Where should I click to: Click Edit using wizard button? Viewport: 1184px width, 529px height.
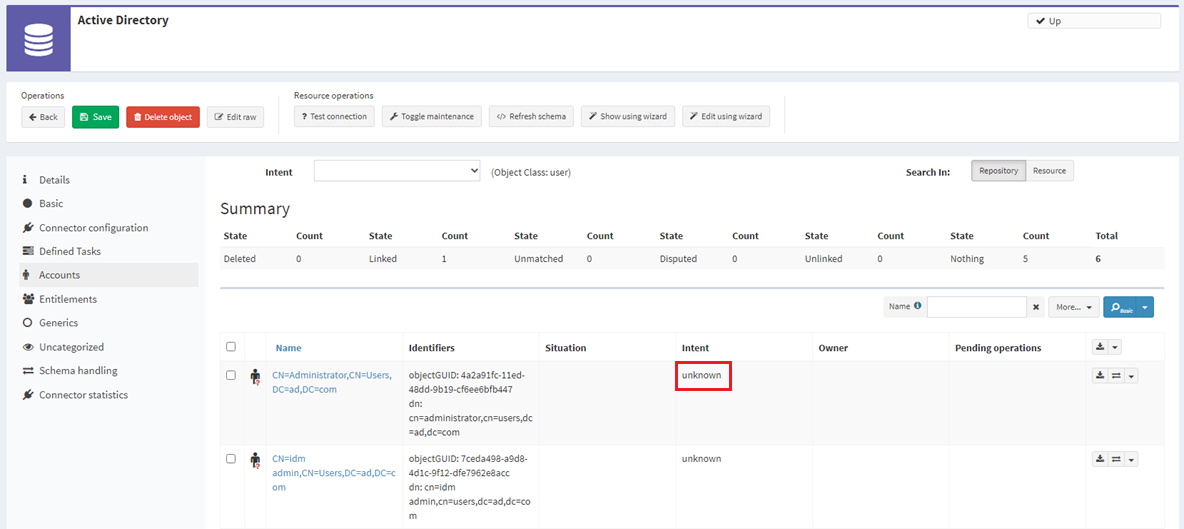pyautogui.click(x=726, y=116)
